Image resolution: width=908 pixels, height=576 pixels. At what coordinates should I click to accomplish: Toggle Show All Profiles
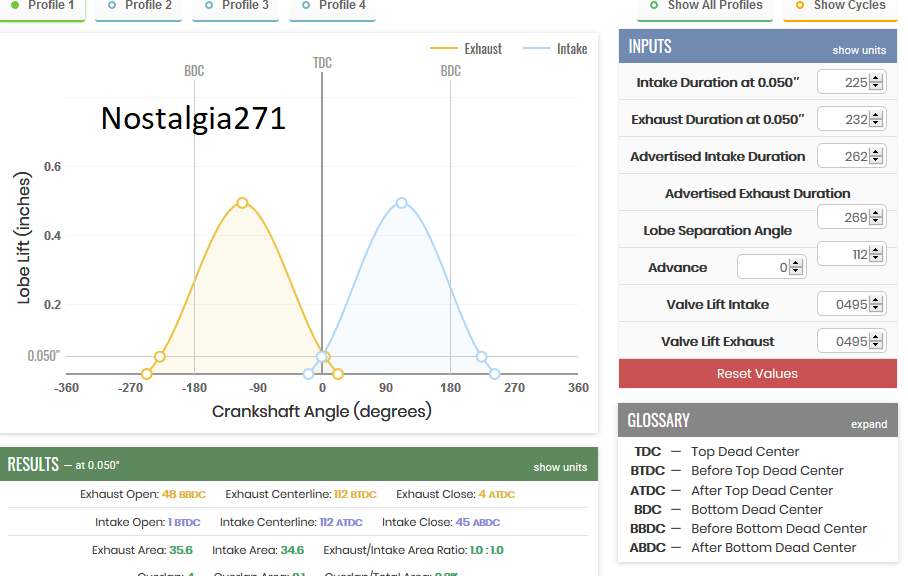(705, 7)
